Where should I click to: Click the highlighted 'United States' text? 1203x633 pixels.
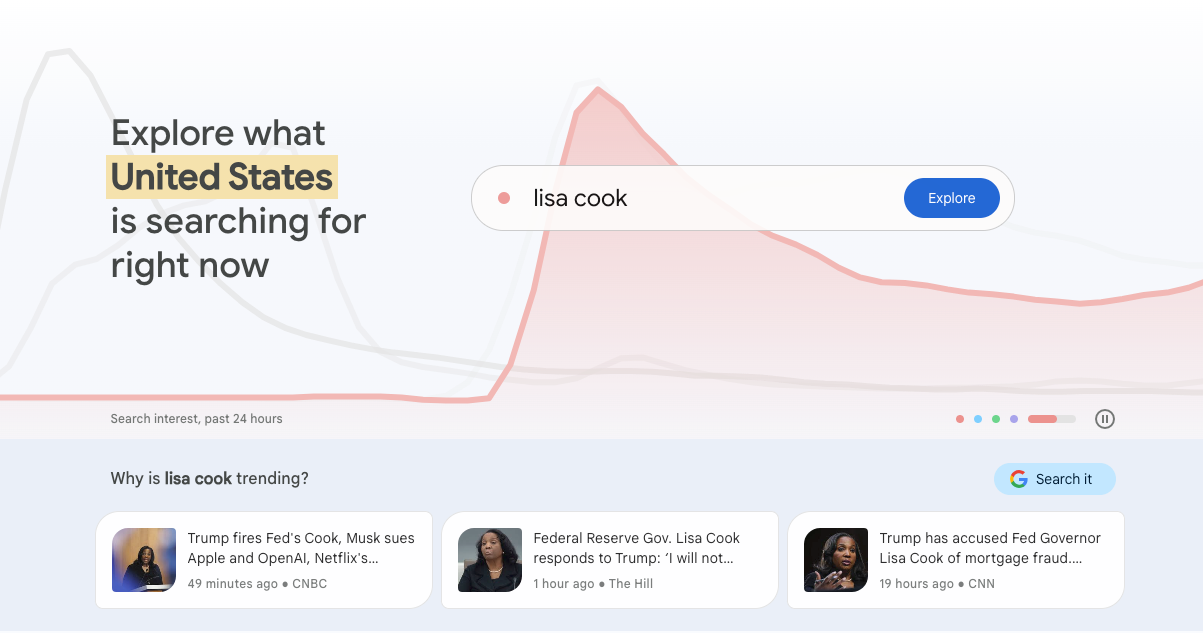[x=222, y=177]
